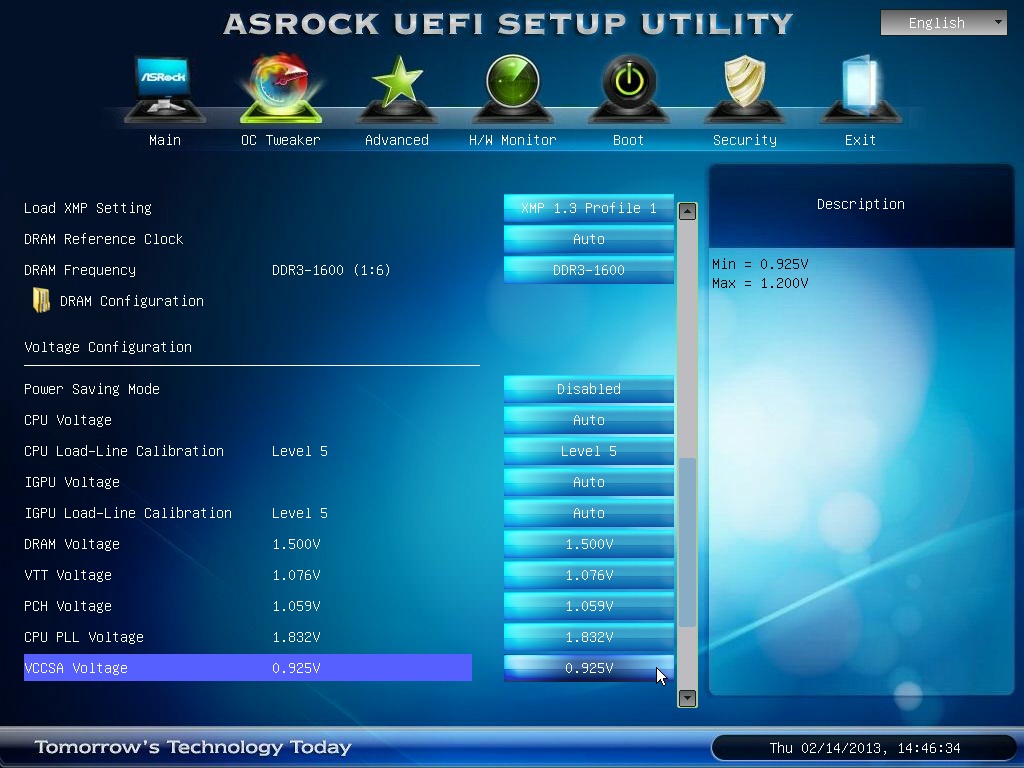Select the Power Saving Mode label
This screenshot has width=1024, height=768.
[x=92, y=389]
